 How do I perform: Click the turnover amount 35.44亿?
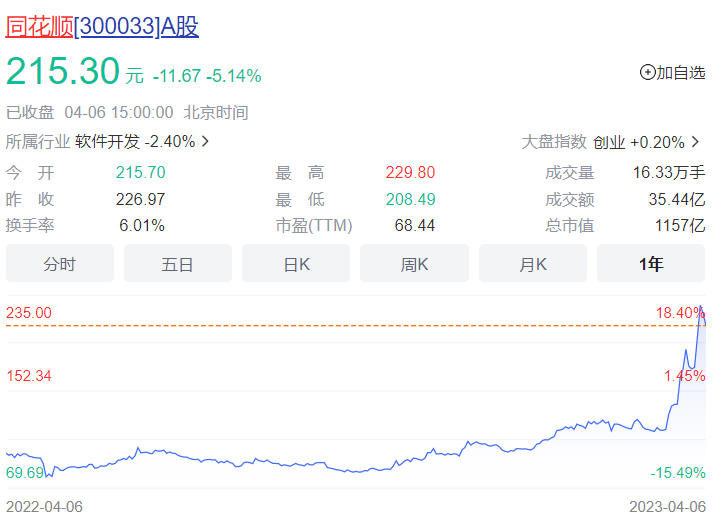click(x=677, y=199)
